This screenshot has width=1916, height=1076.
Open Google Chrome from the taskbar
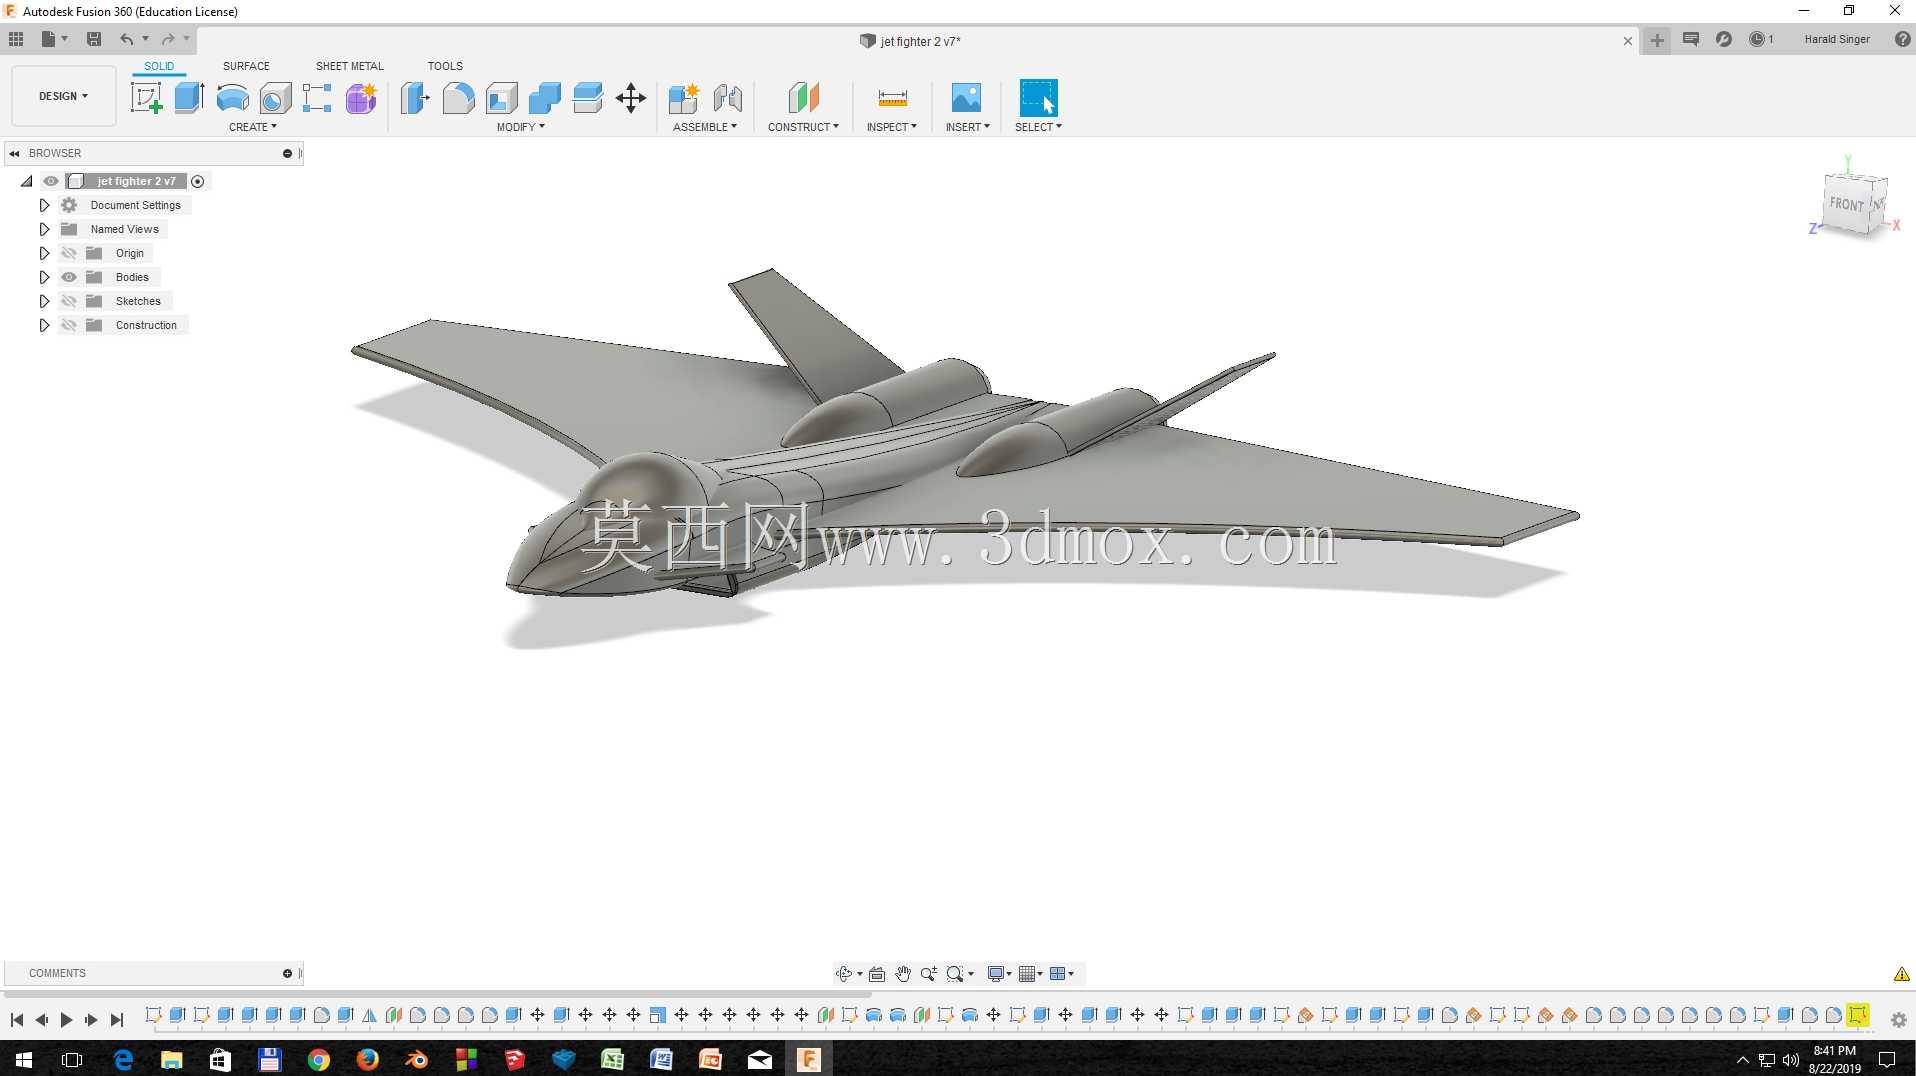click(x=319, y=1059)
